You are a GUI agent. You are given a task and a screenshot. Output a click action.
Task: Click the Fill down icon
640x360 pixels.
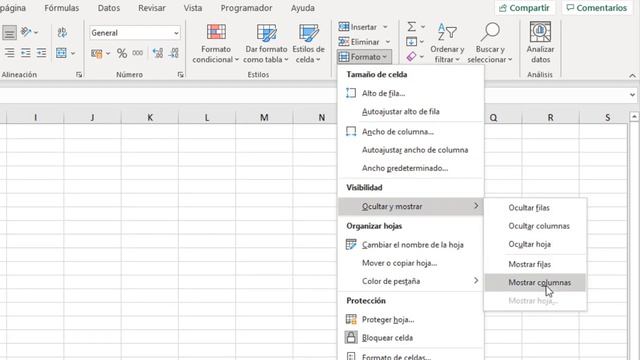coord(411,42)
